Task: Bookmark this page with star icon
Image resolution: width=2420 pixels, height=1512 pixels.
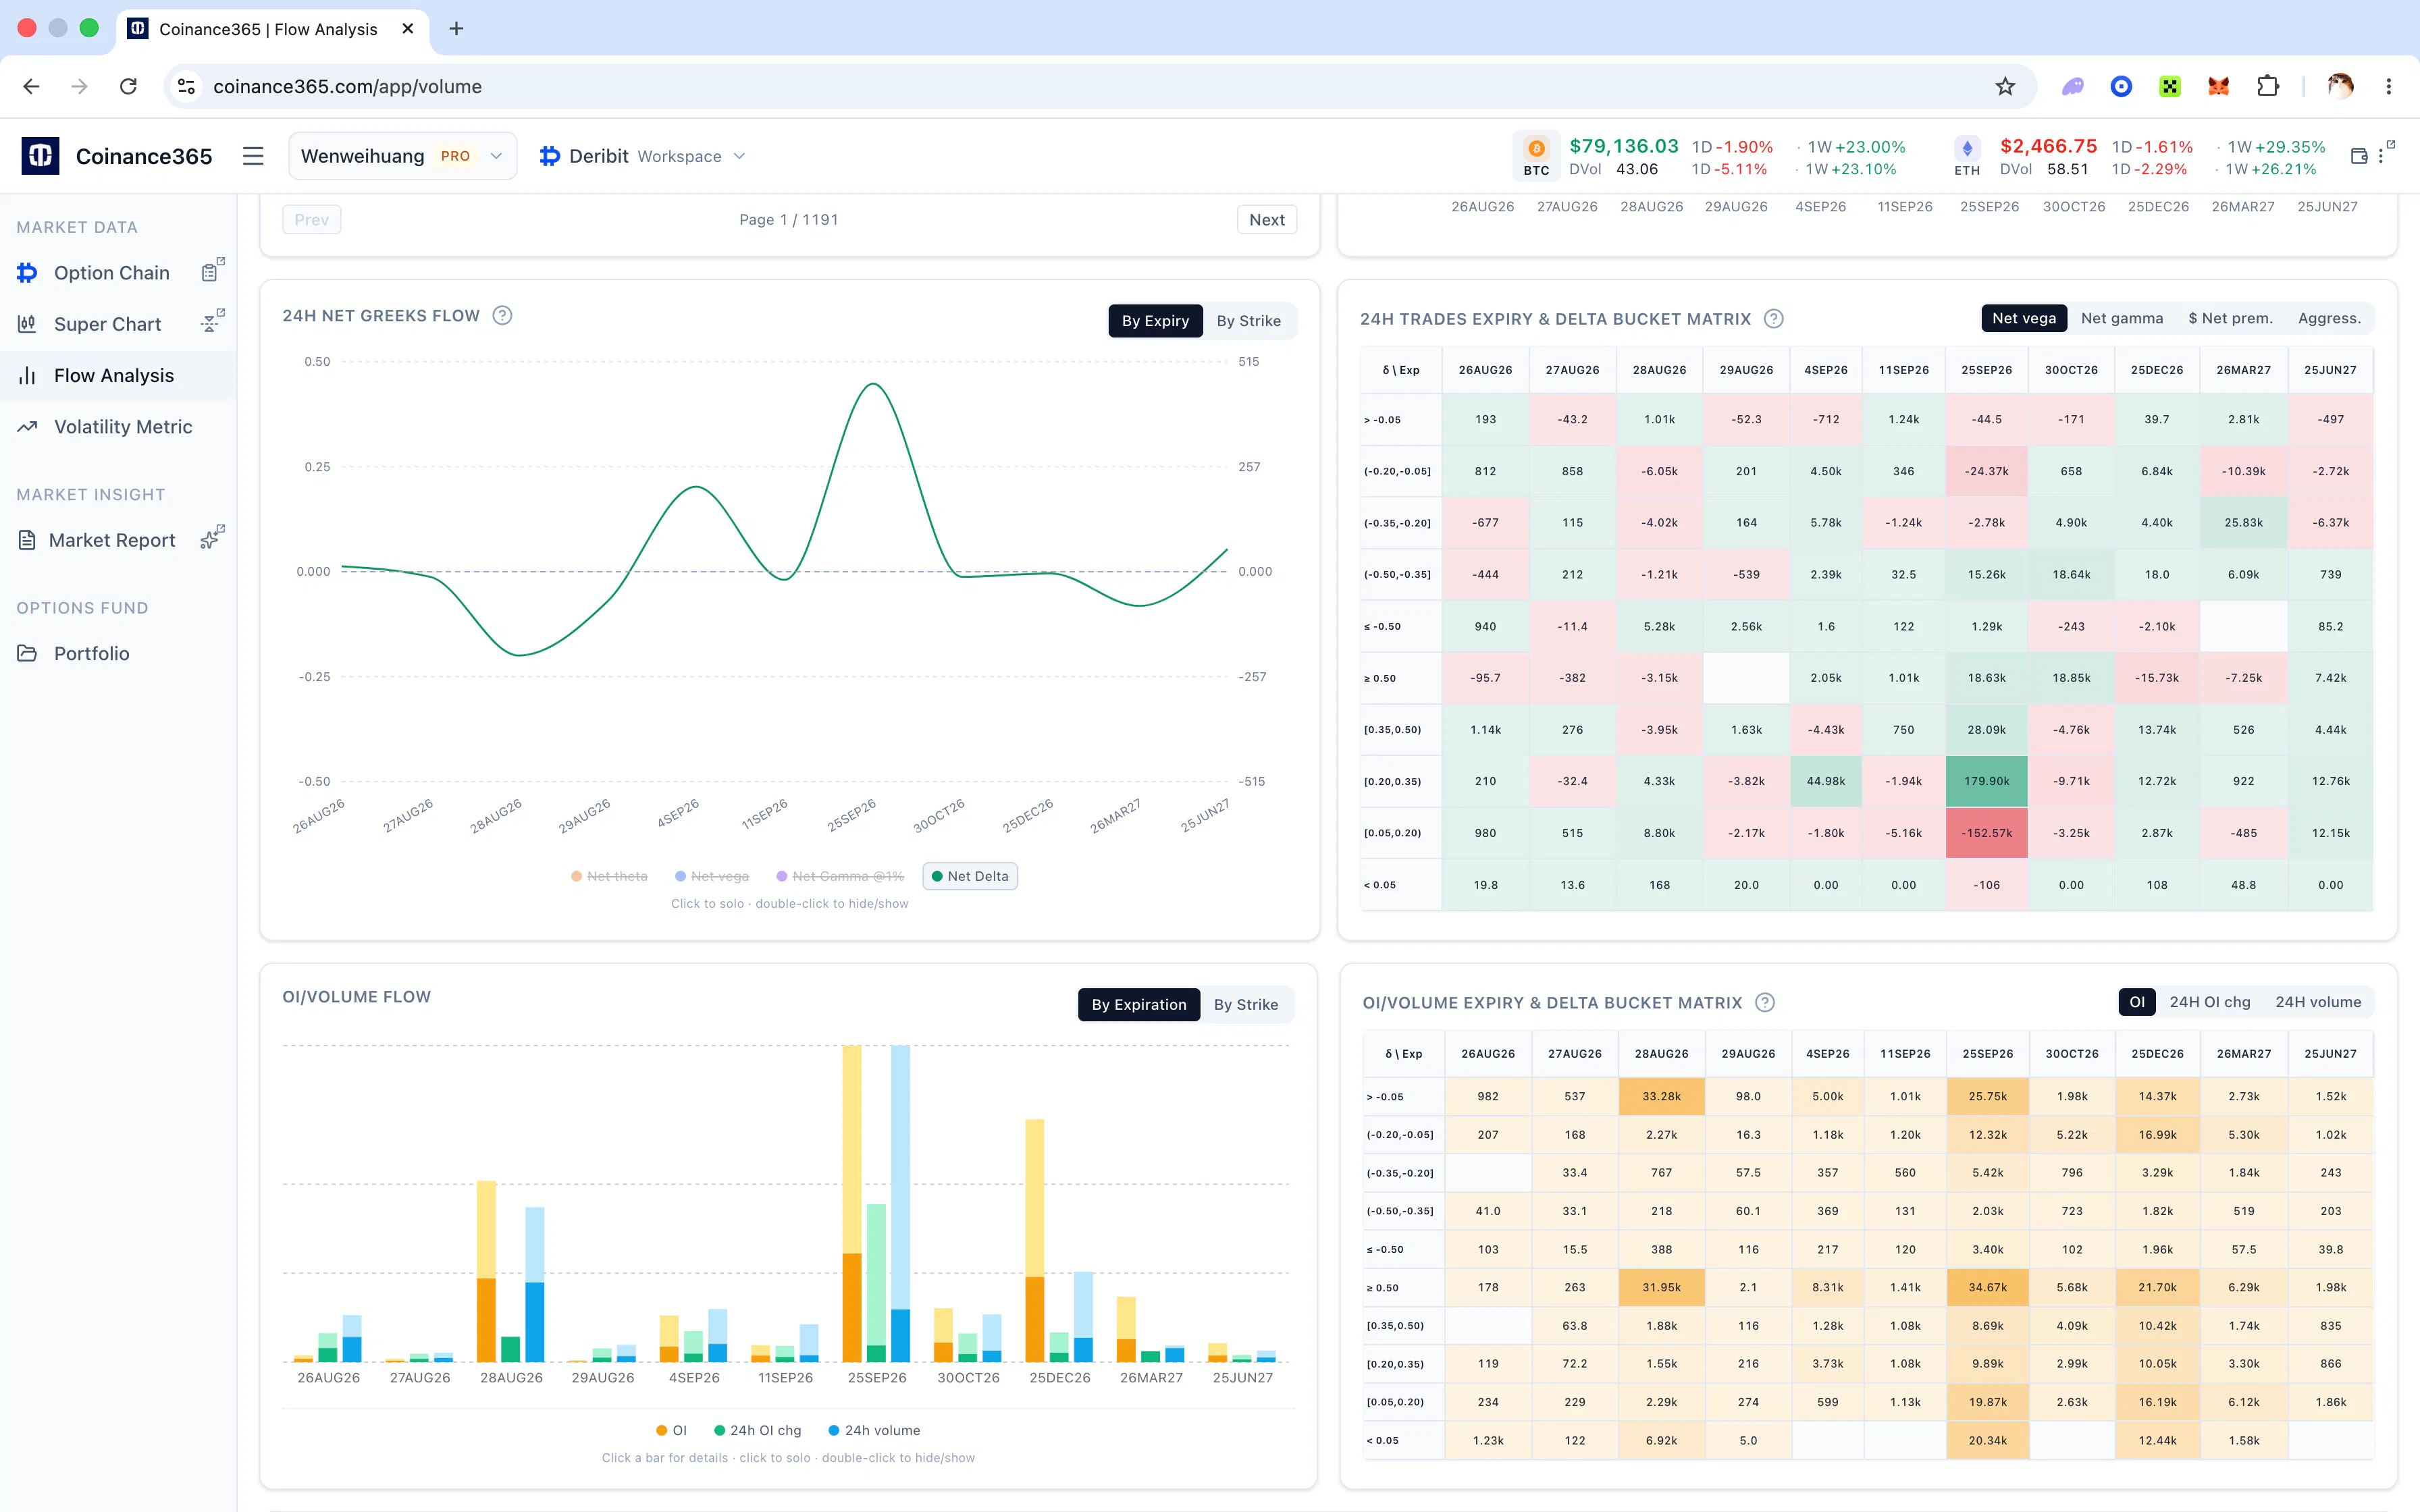Action: (2005, 86)
